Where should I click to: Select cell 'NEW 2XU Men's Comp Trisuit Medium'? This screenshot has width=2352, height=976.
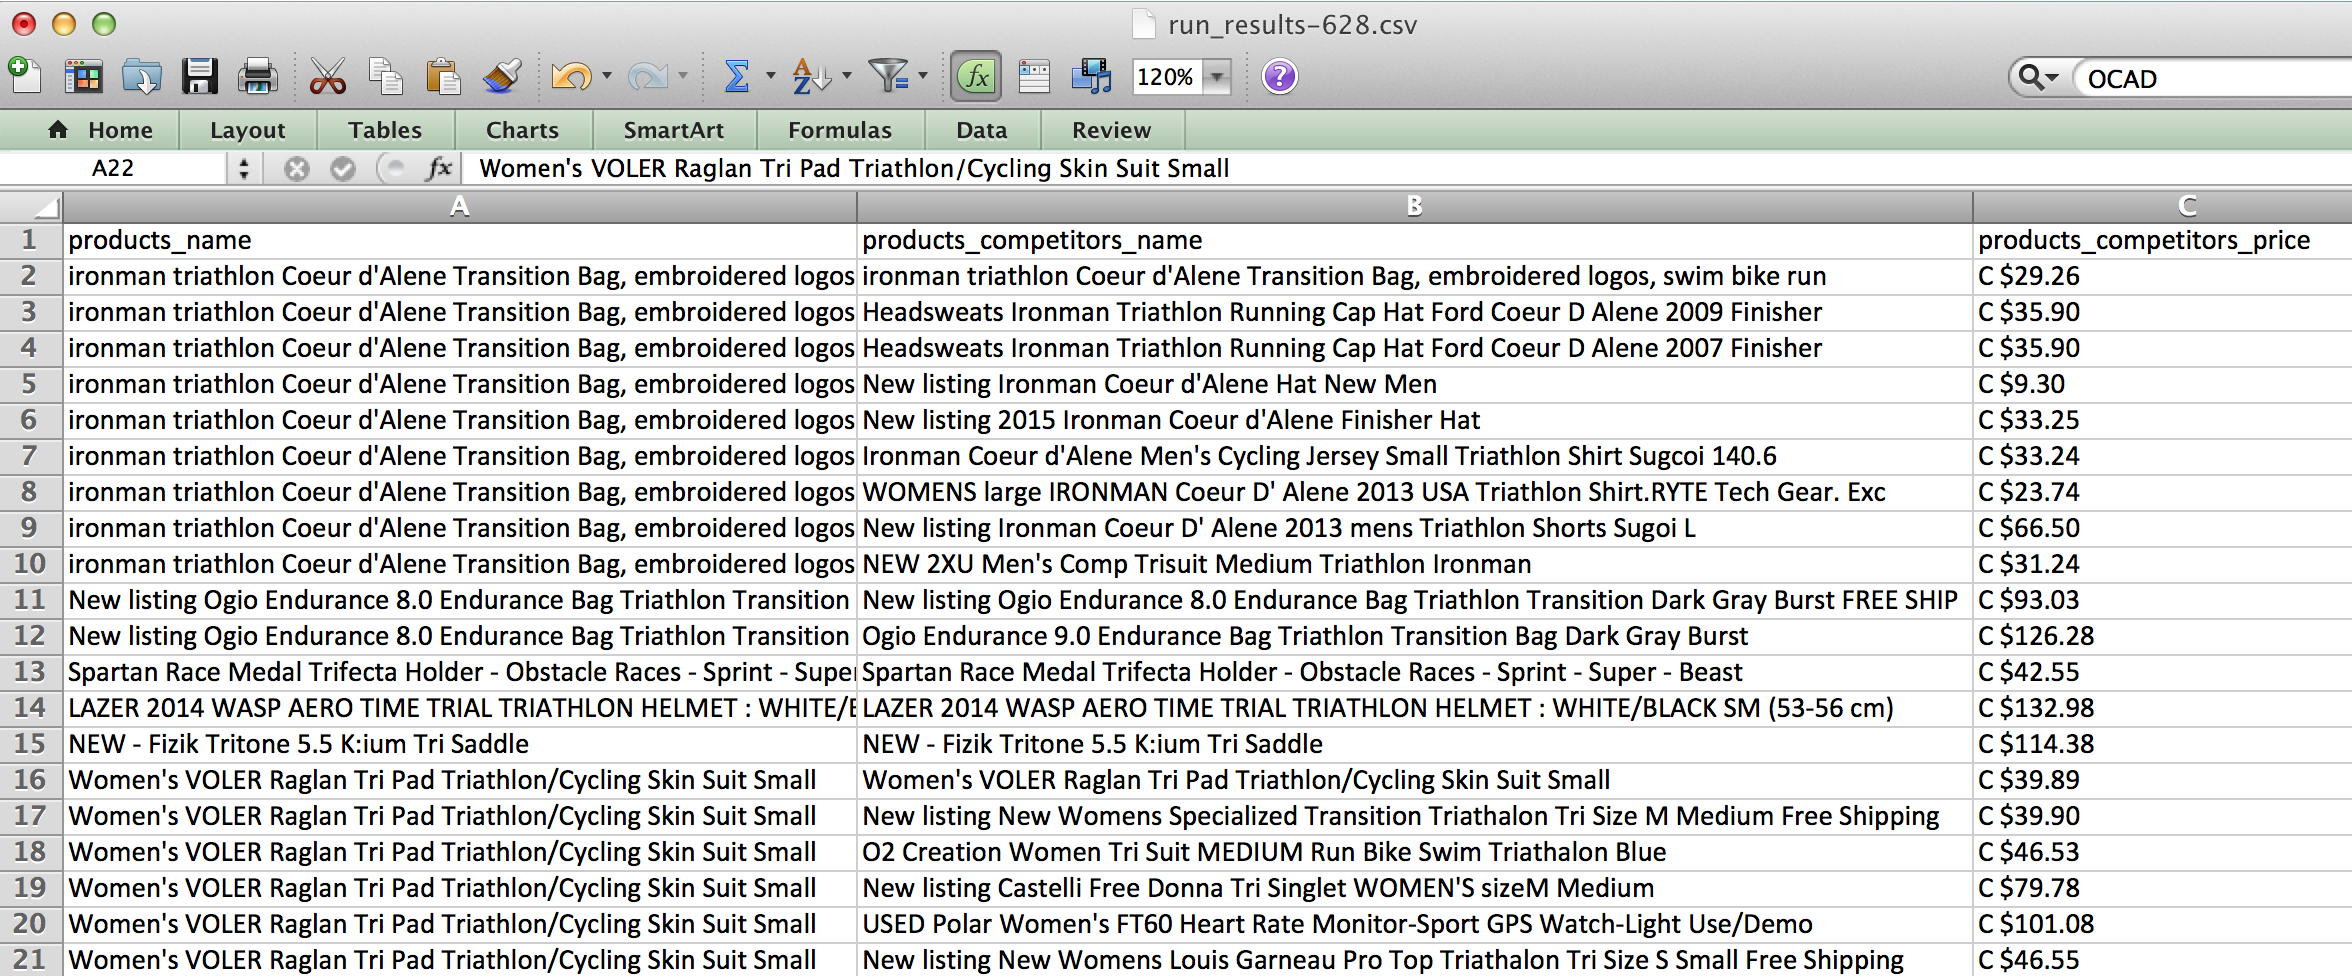click(x=1415, y=564)
